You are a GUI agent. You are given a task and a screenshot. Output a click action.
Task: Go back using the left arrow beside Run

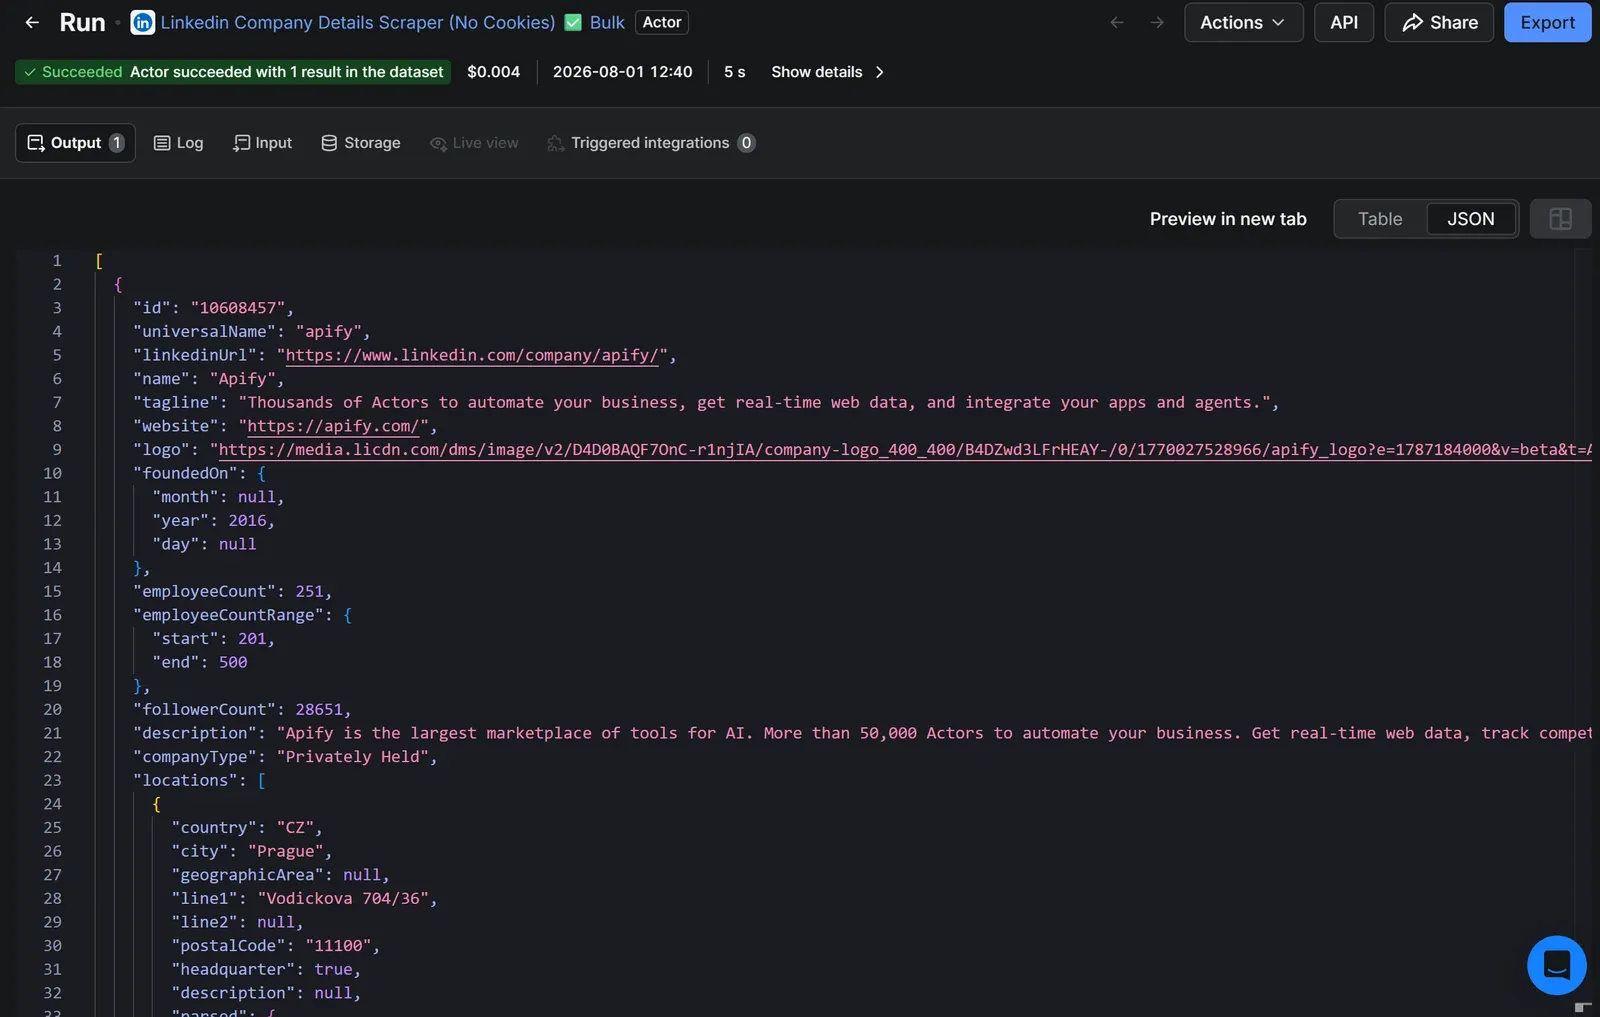32,22
